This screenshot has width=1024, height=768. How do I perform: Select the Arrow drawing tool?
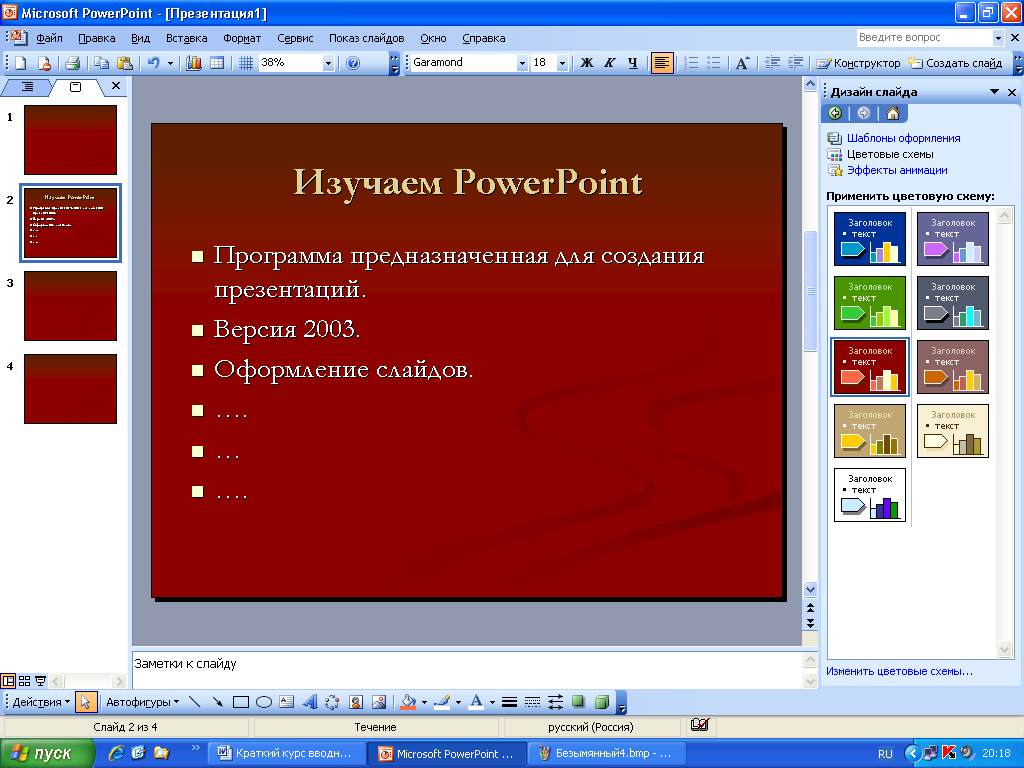point(217,702)
